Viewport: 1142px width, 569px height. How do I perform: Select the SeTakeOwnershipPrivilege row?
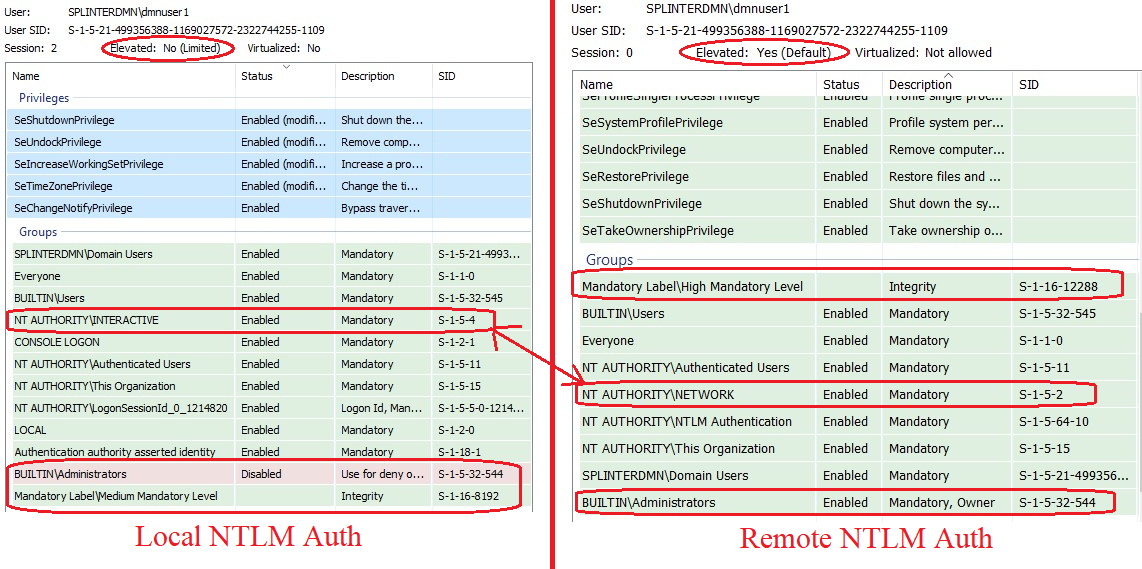coord(657,231)
